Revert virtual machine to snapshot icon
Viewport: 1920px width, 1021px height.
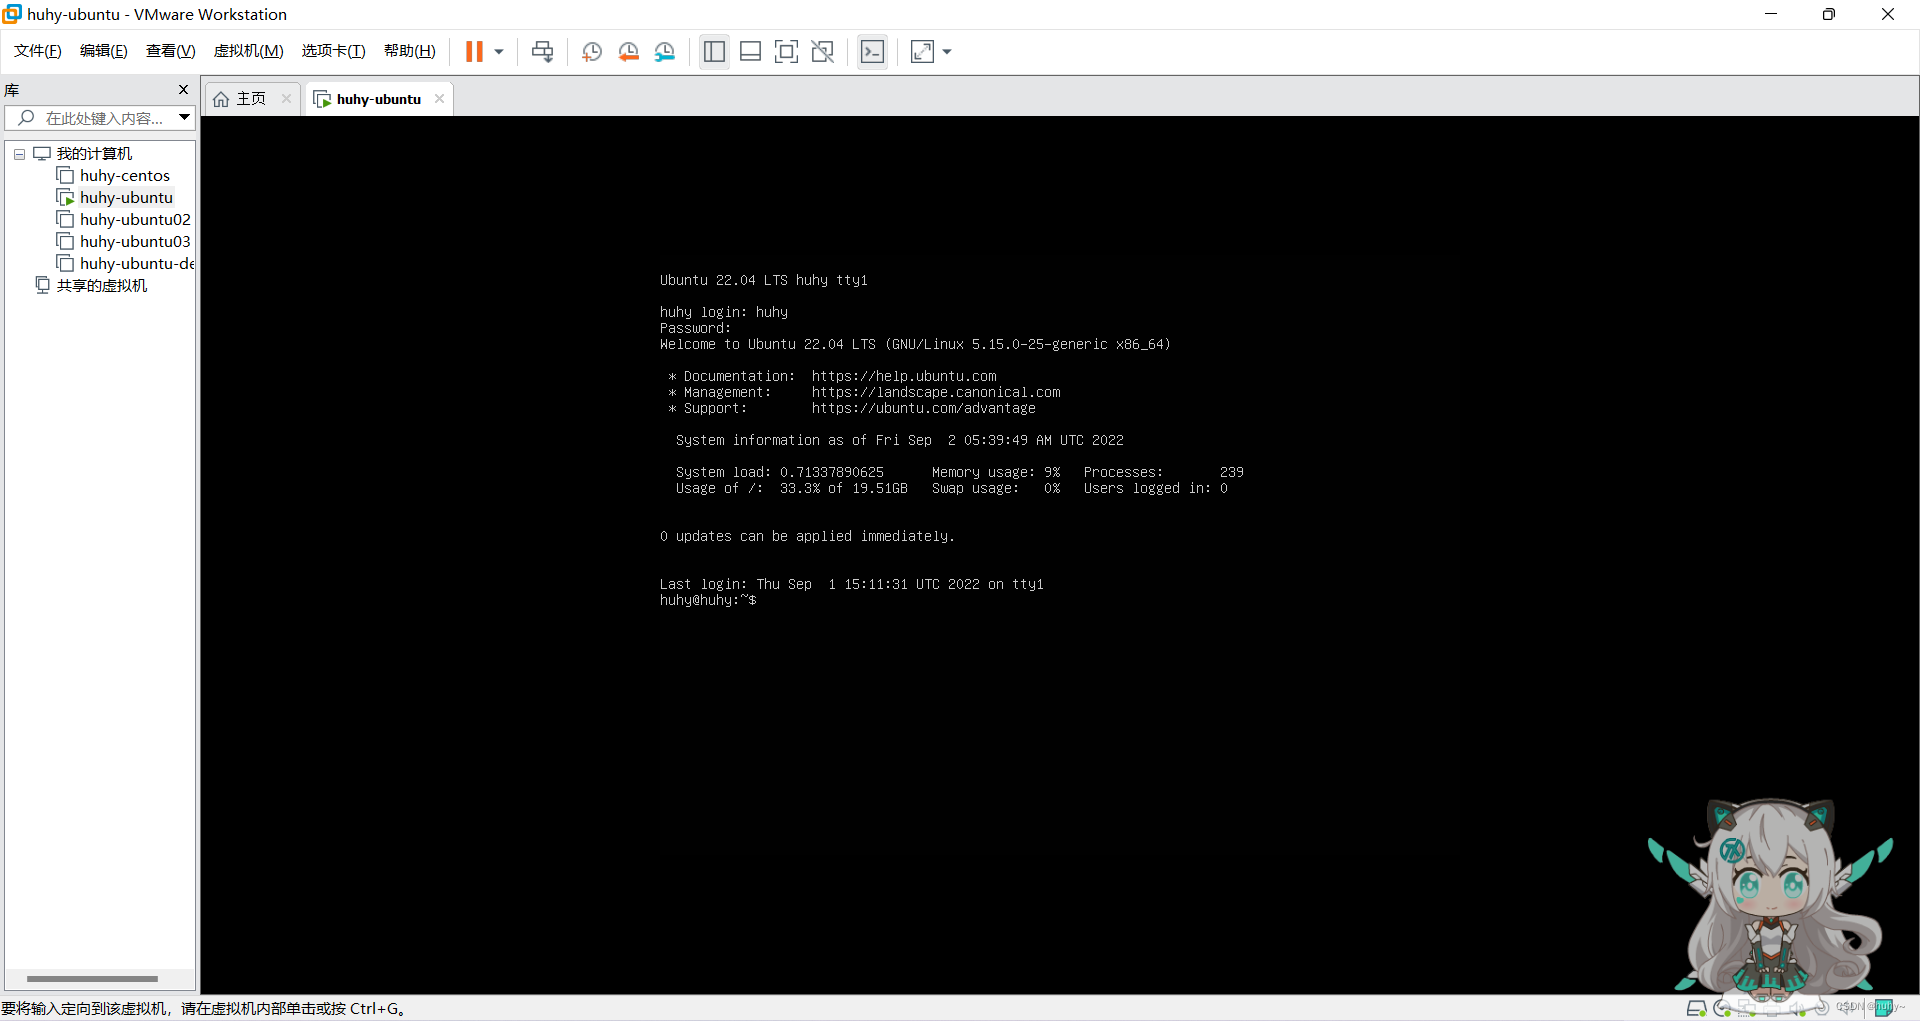tap(628, 52)
